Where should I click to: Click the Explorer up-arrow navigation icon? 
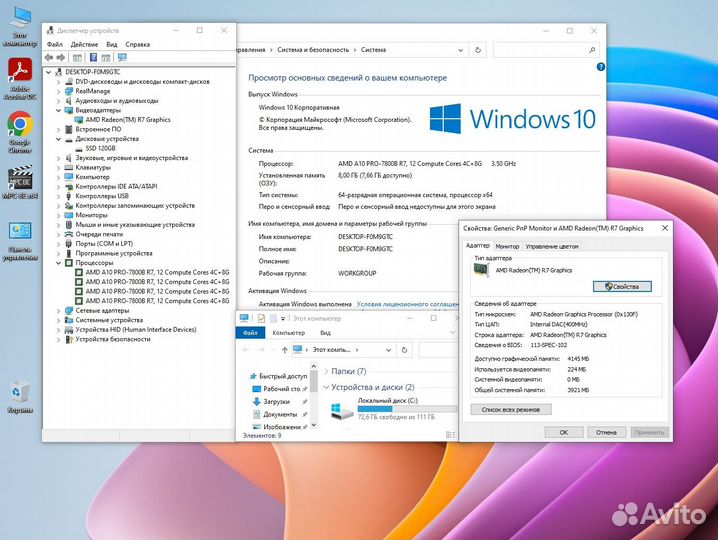point(284,349)
